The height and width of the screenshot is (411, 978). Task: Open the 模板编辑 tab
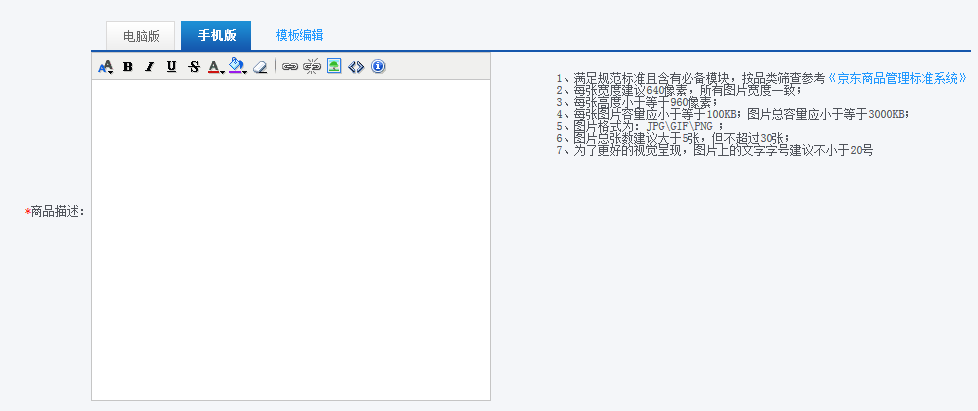(299, 35)
